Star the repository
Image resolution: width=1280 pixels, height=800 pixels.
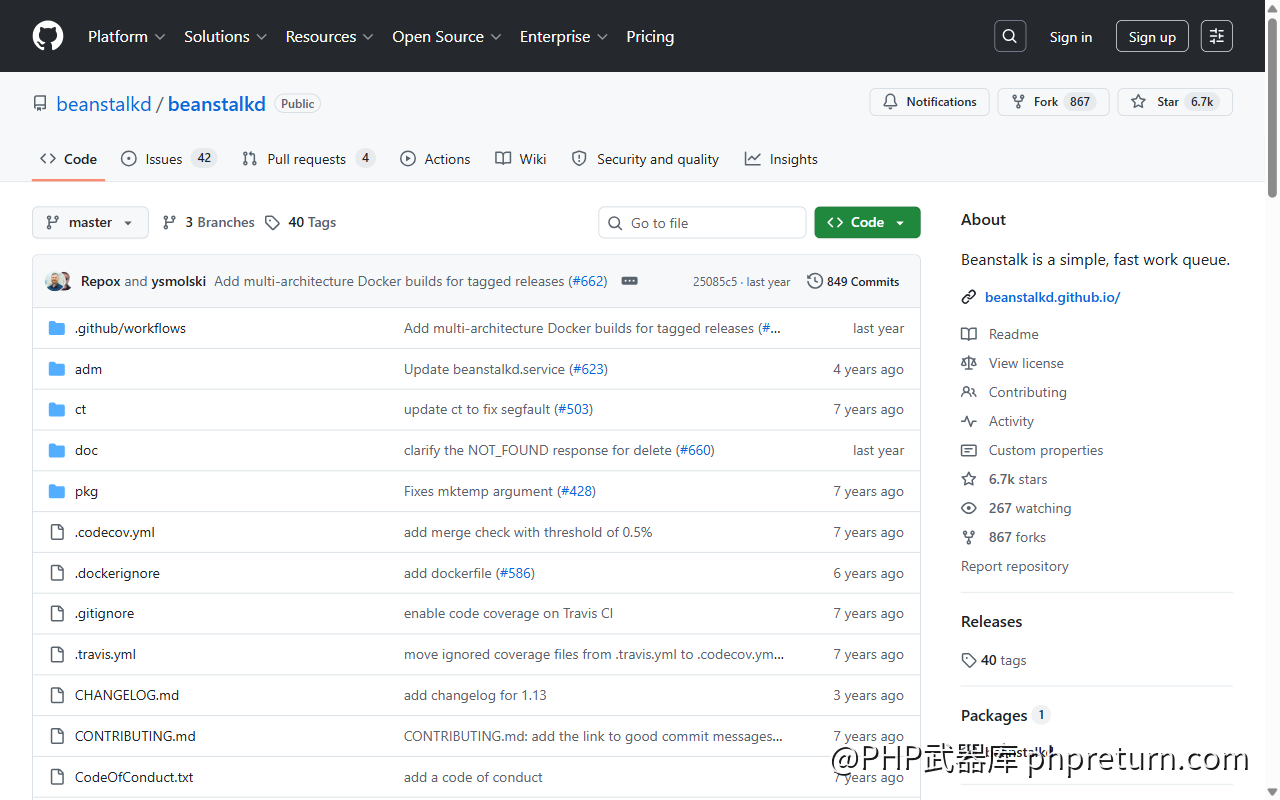pos(1175,102)
